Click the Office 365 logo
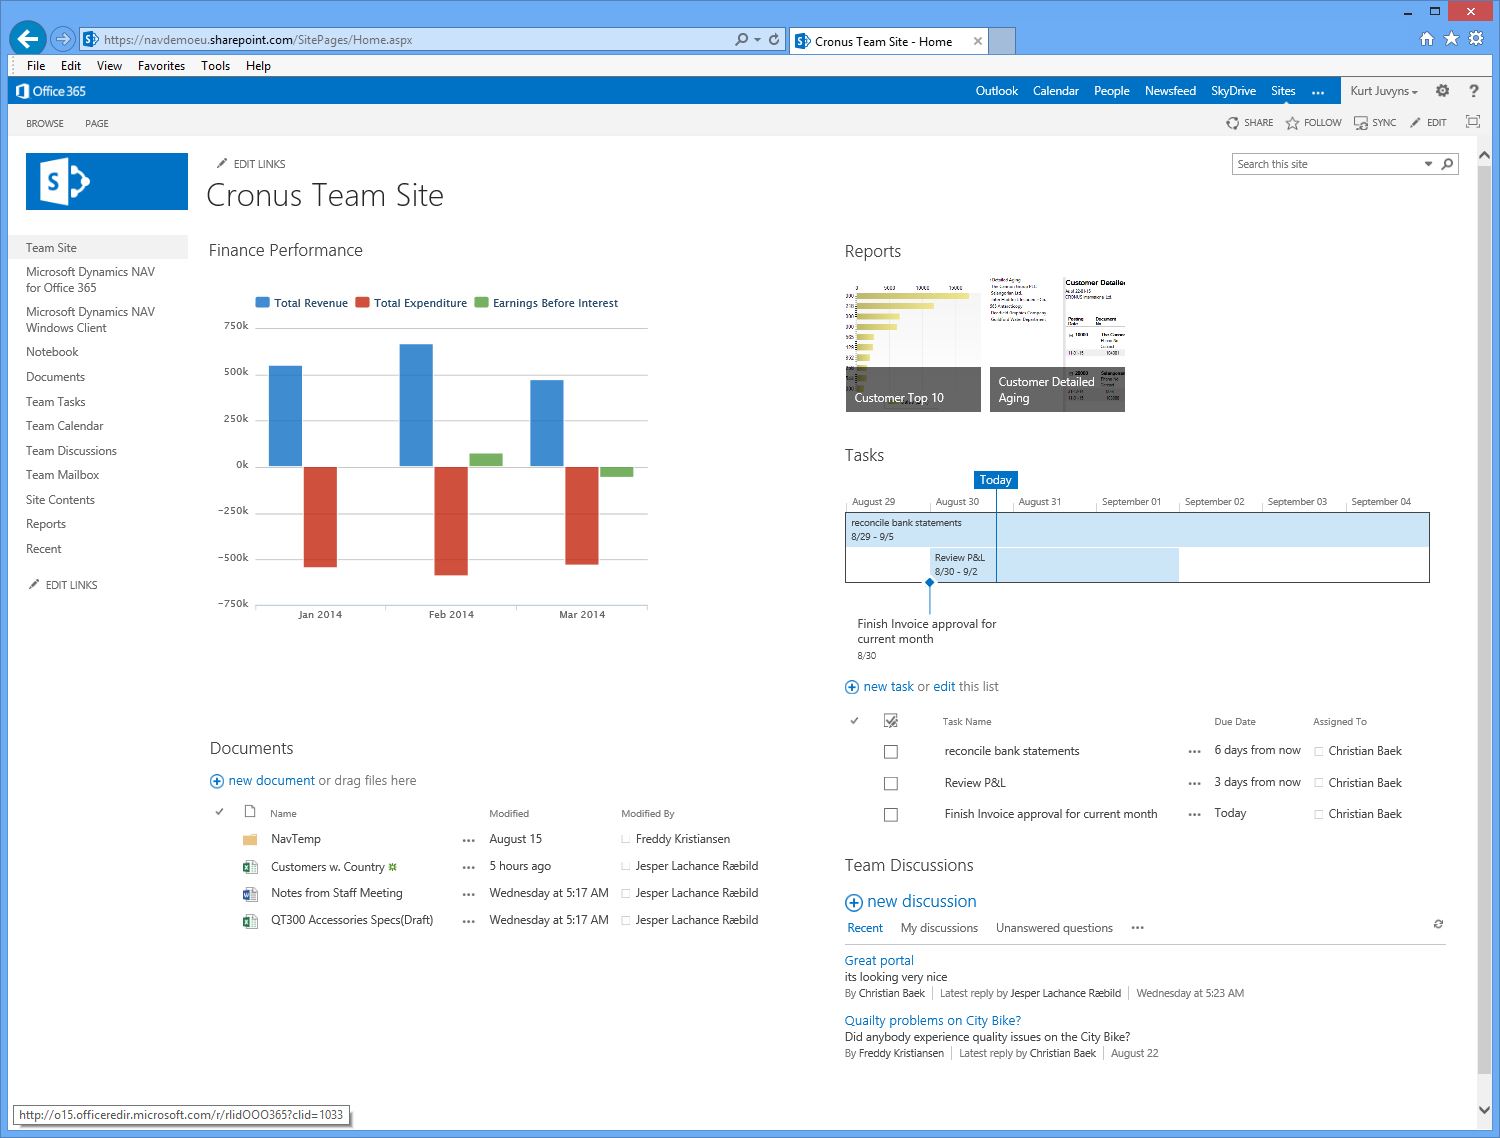This screenshot has height=1138, width=1500. [51, 91]
